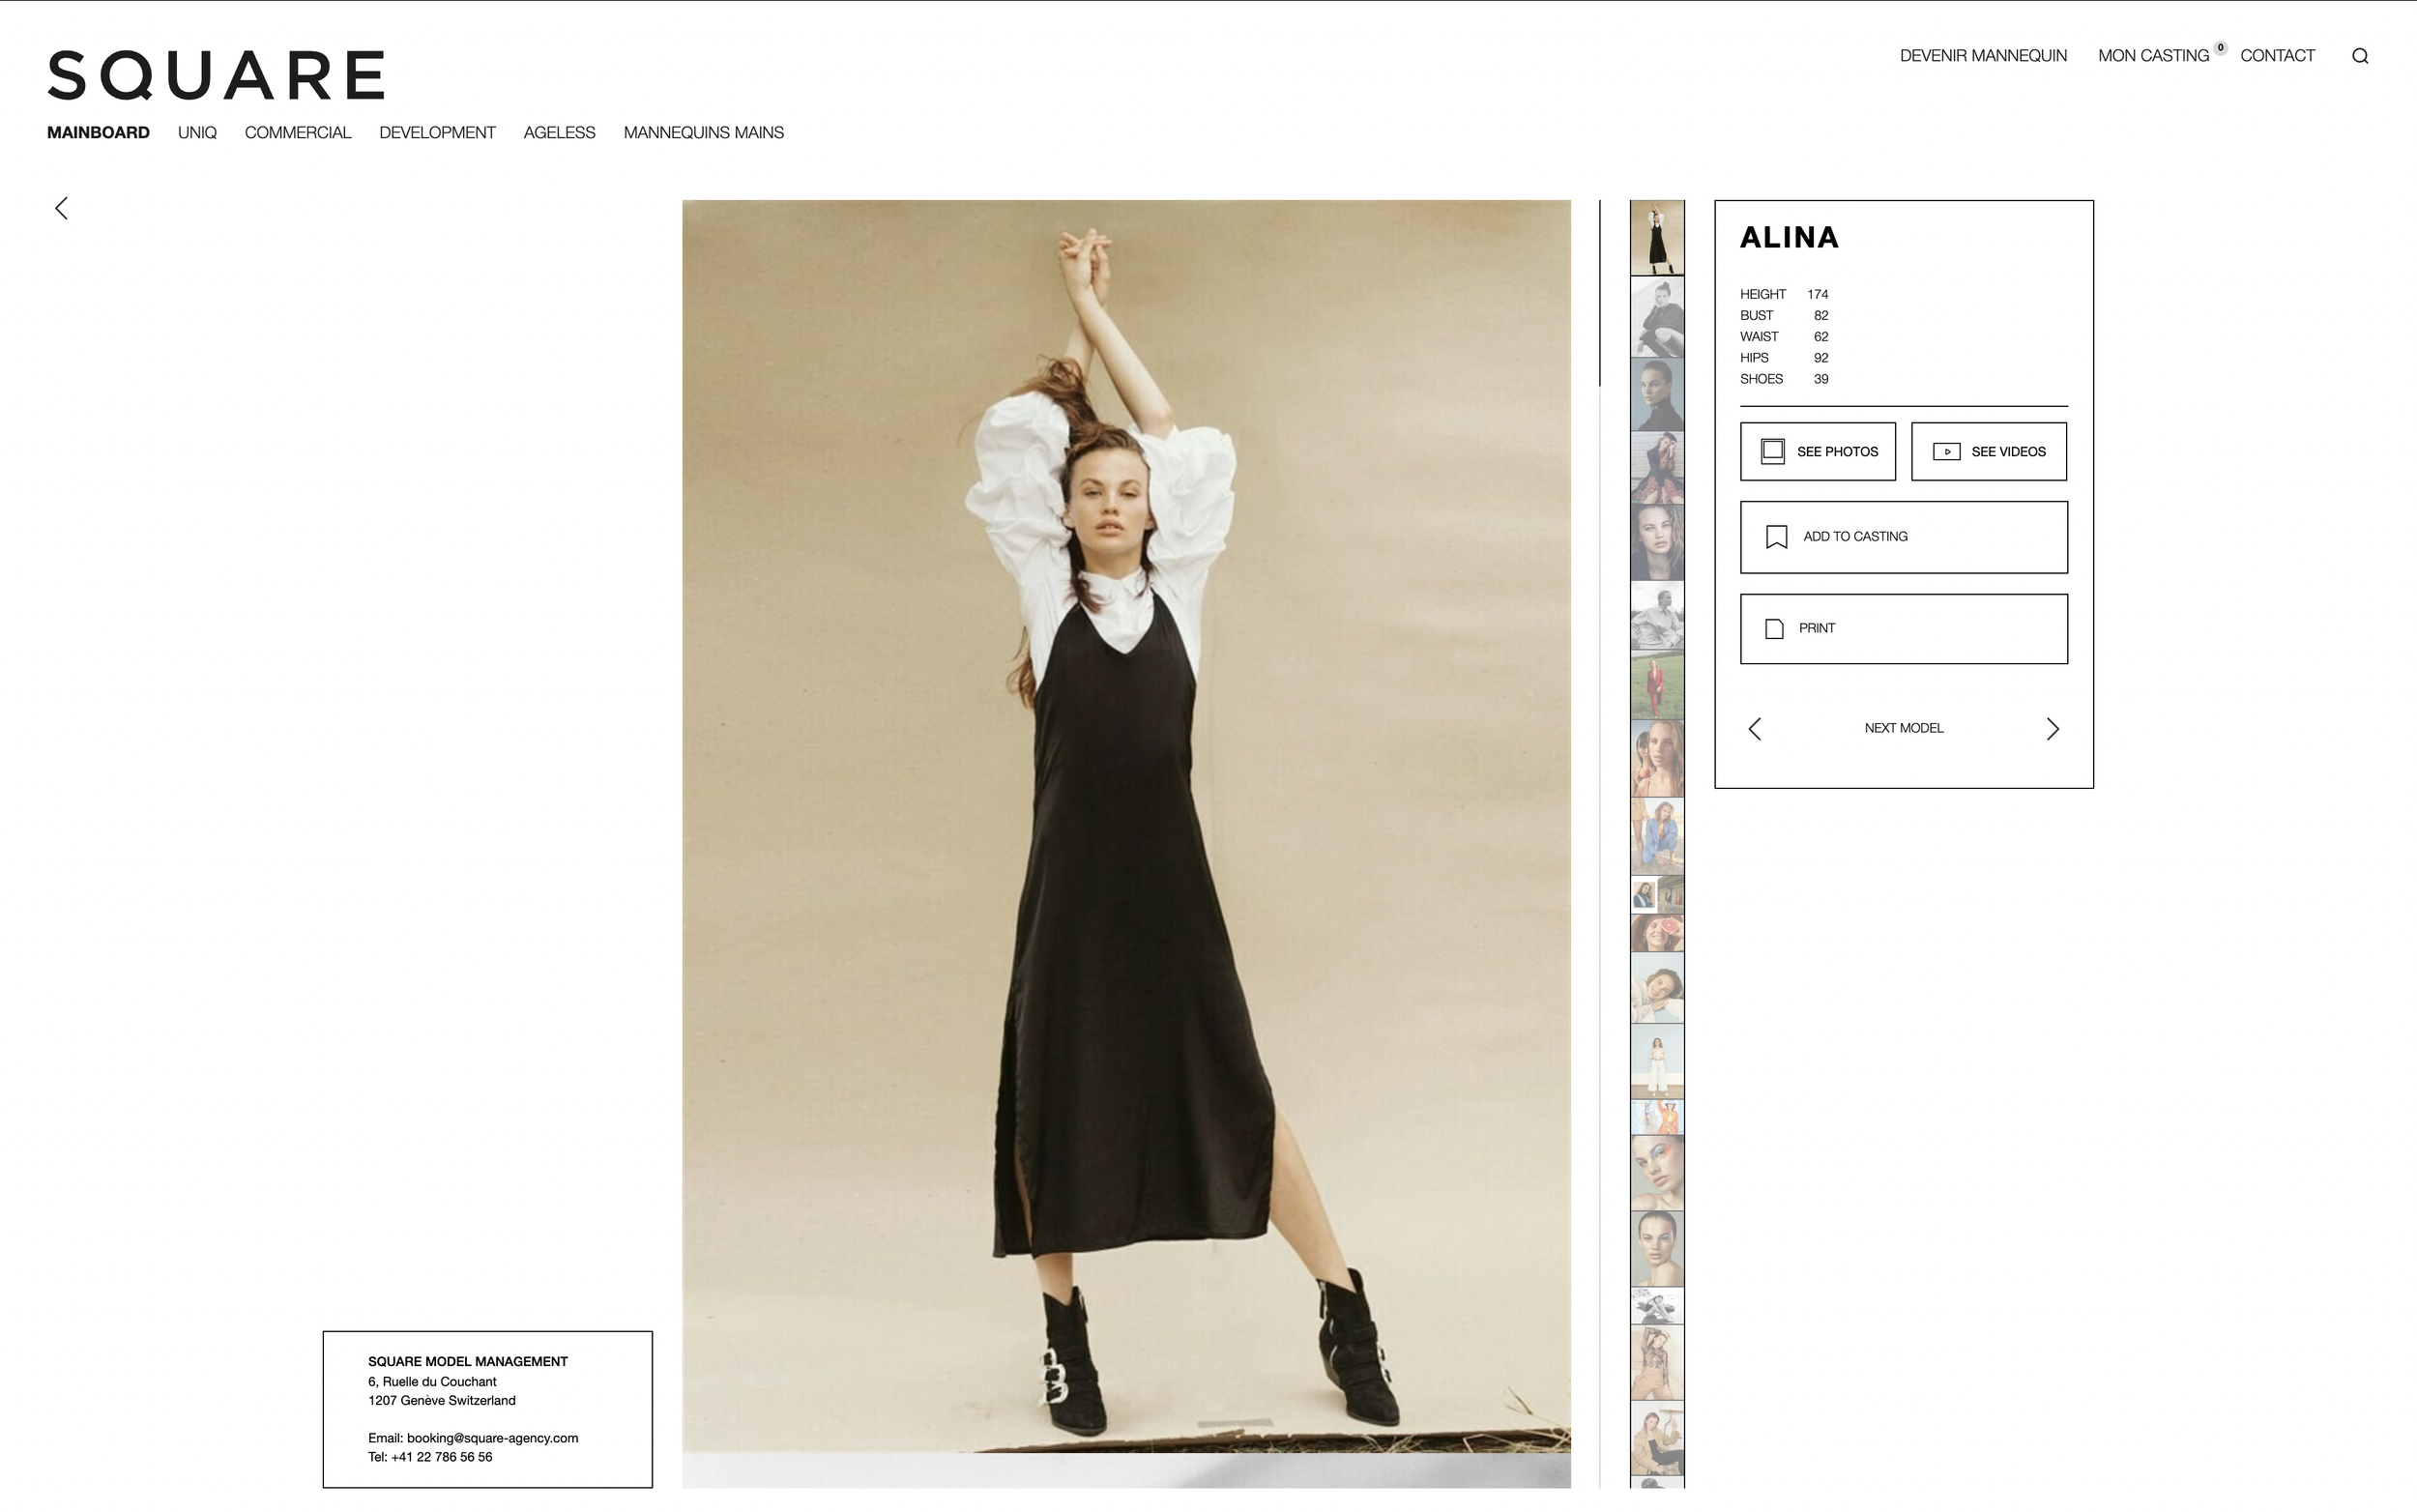Viewport: 2417px width, 1512px height.
Task: Switch to the COMMERCIAL board
Action: pos(297,133)
